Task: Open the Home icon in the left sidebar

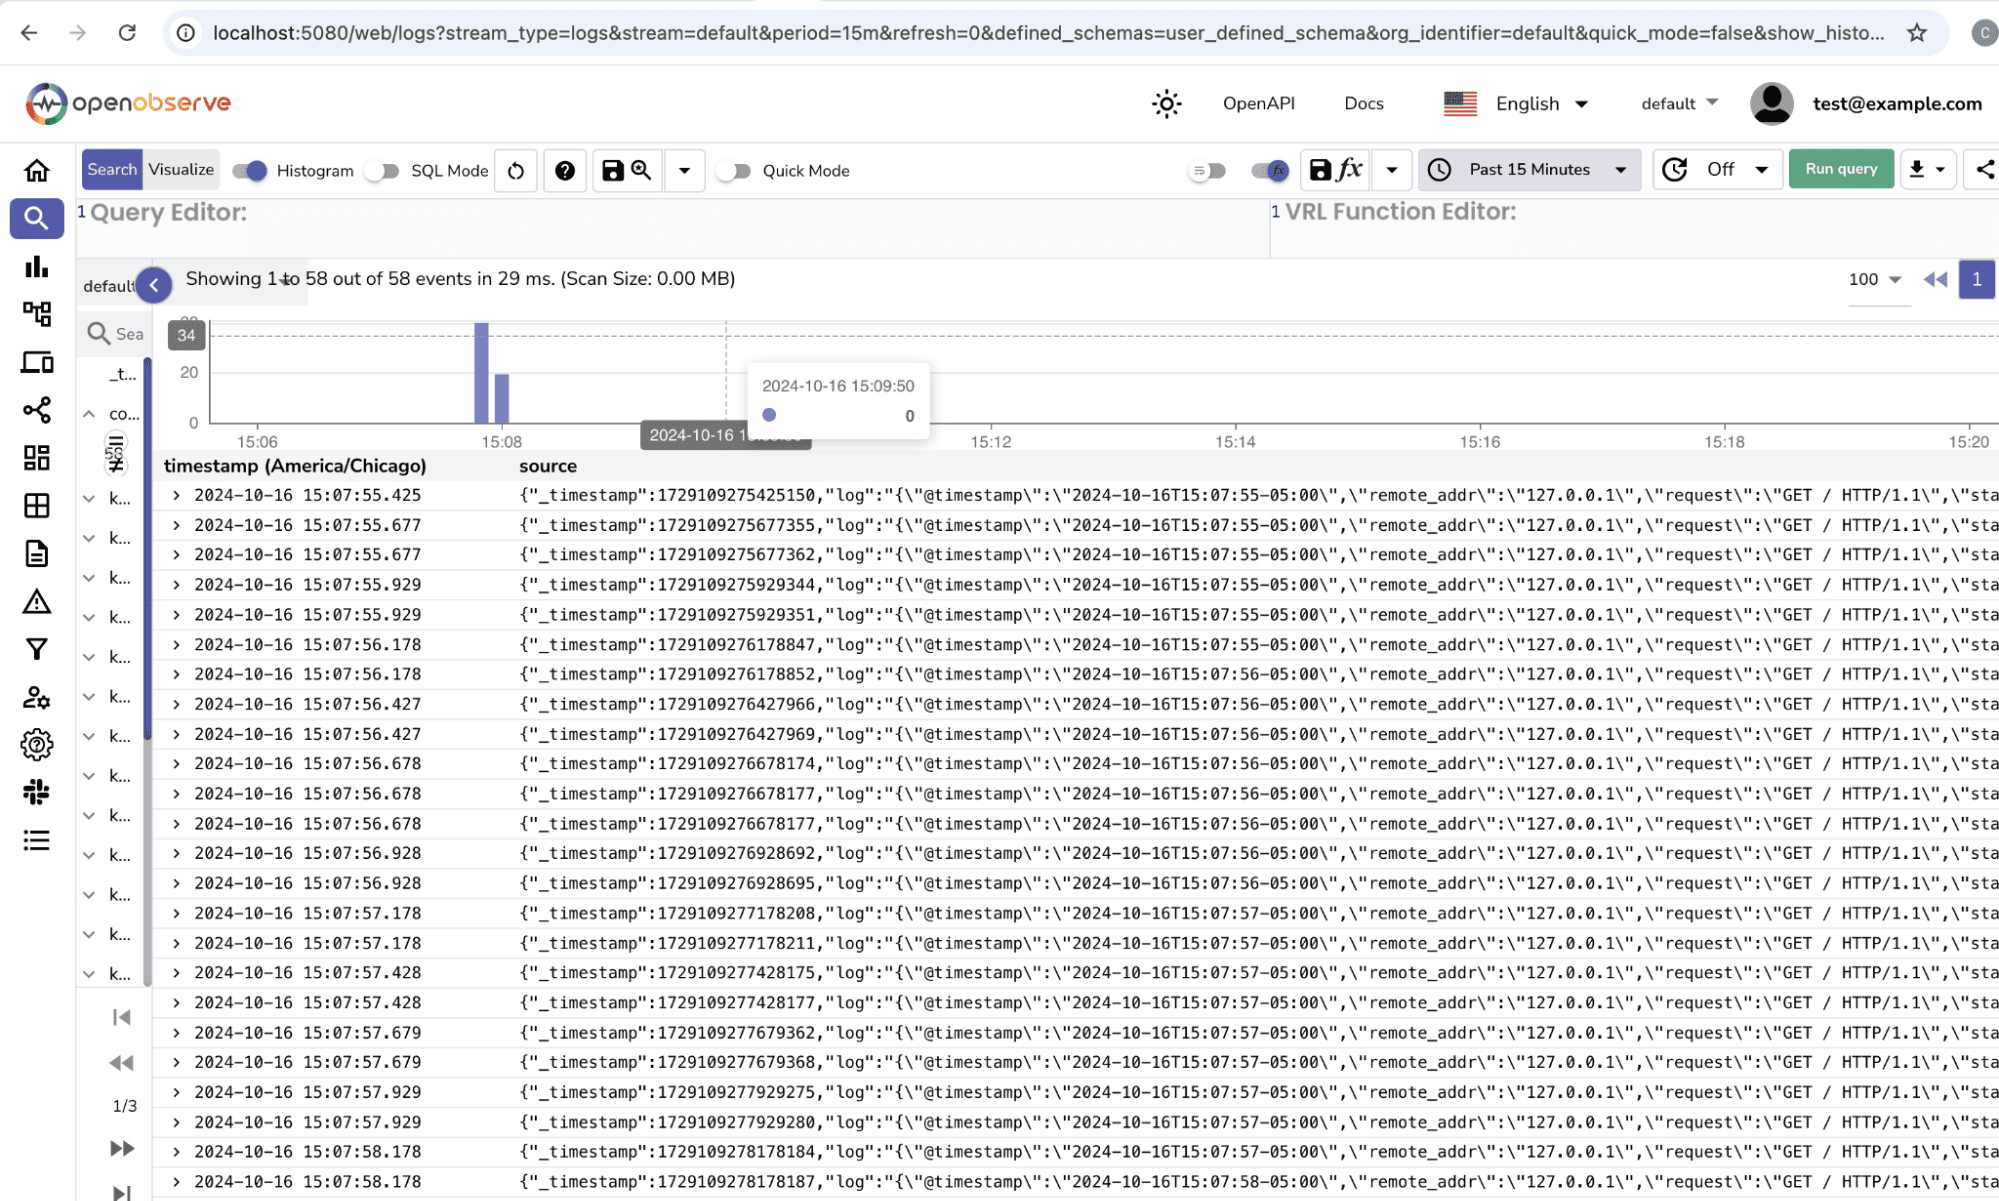Action: pyautogui.click(x=37, y=170)
